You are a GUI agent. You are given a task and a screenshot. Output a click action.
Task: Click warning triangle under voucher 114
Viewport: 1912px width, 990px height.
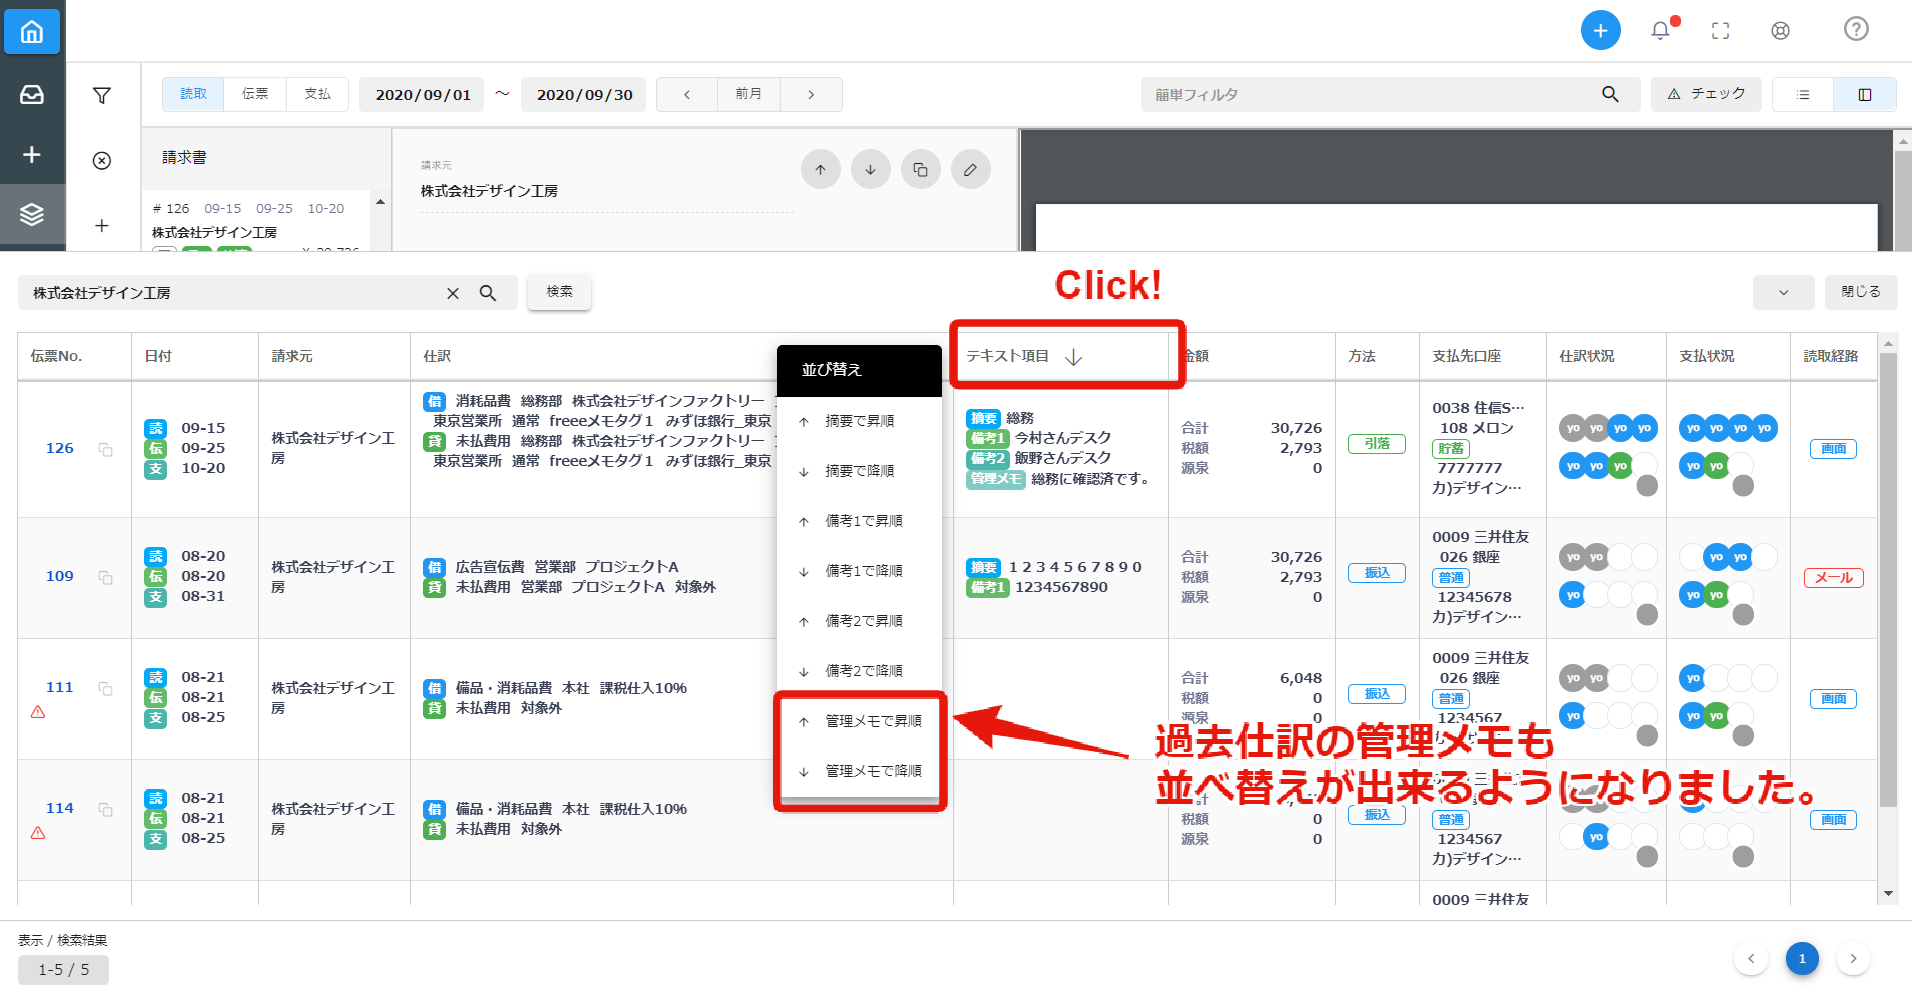(38, 833)
